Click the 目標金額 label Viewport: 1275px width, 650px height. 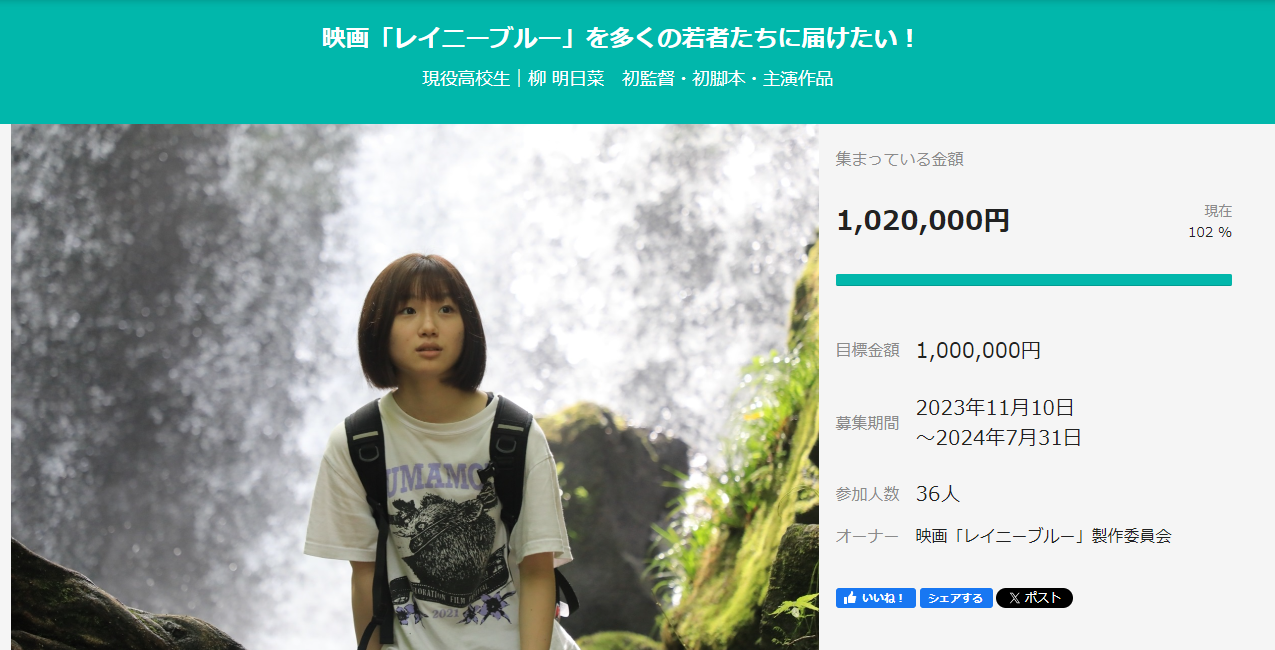tap(868, 350)
